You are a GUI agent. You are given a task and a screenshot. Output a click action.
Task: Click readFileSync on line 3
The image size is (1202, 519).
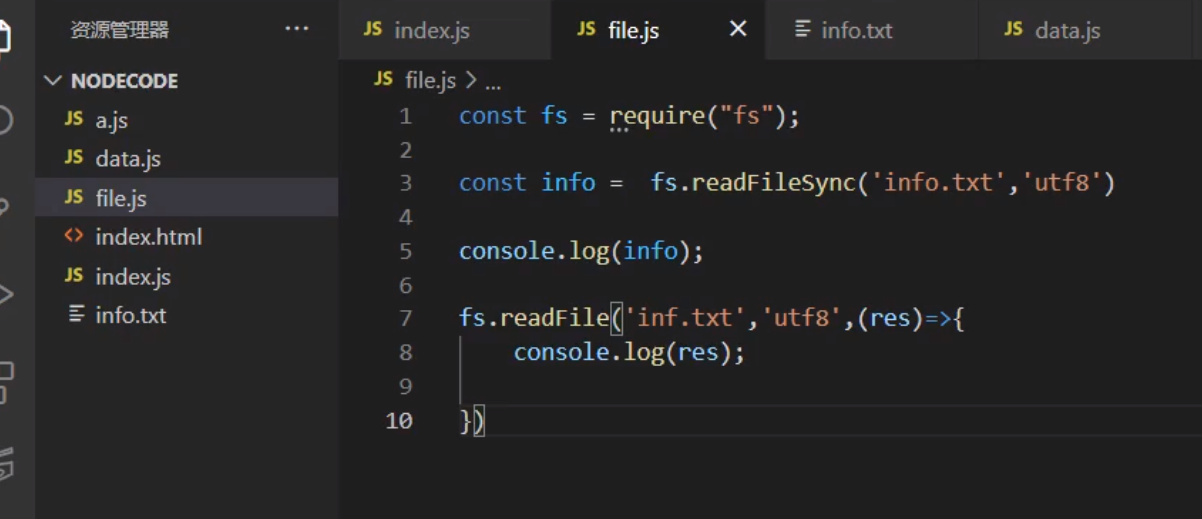774,183
